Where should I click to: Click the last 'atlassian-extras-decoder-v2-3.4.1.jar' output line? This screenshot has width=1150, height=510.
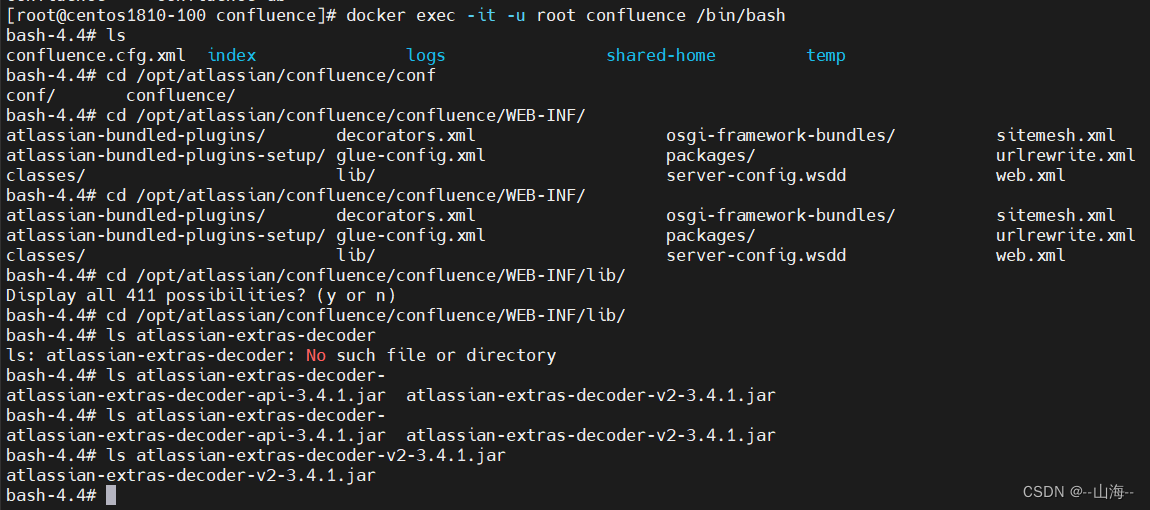191,476
